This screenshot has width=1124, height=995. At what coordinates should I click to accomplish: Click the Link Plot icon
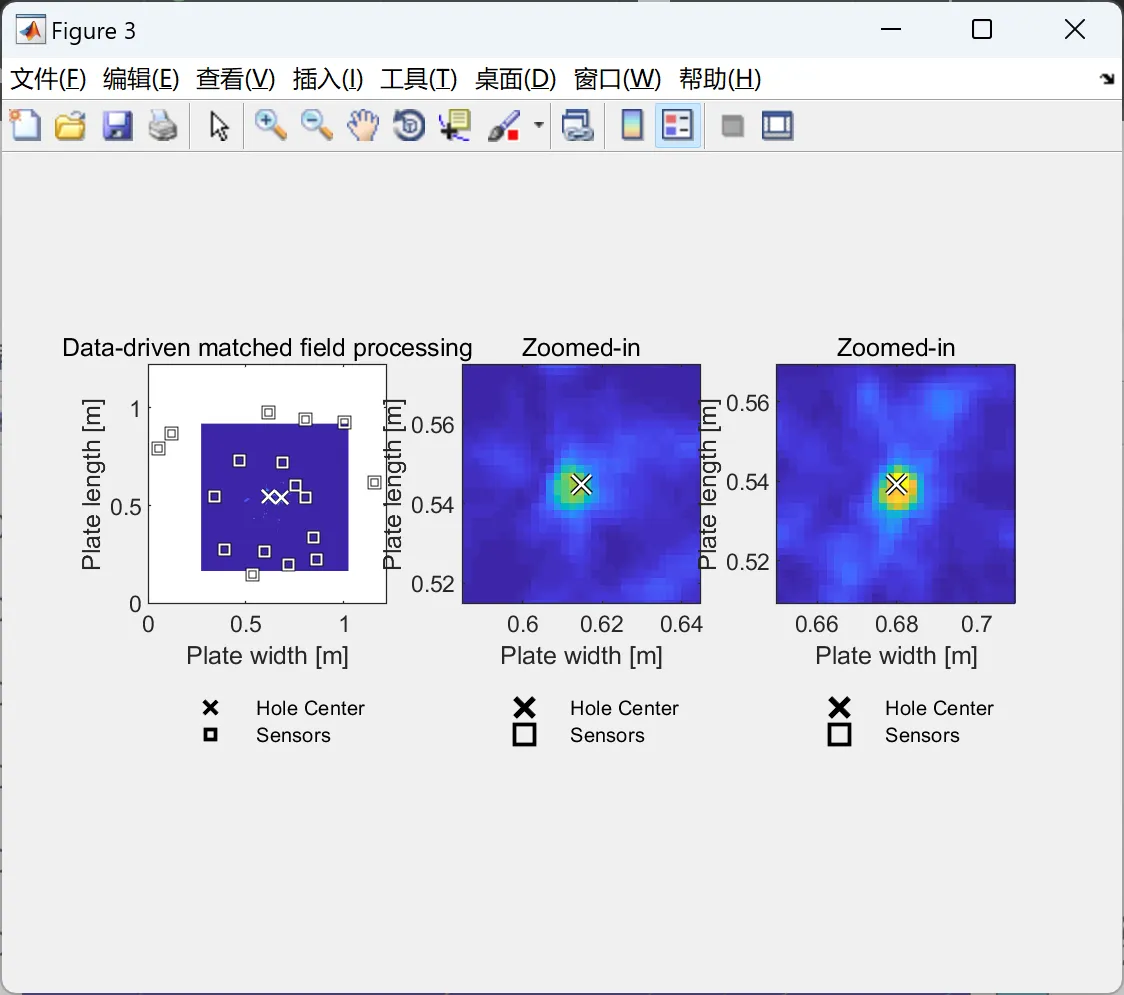tap(578, 126)
